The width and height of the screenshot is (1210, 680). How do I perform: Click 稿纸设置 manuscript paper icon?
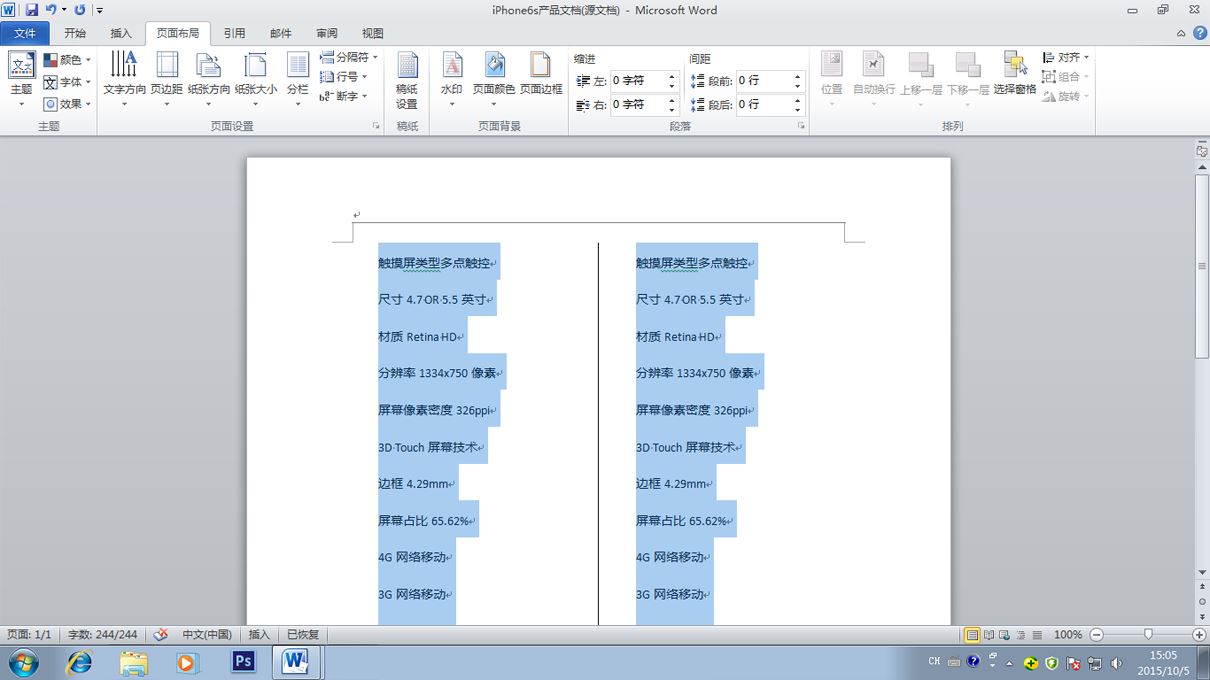point(407,80)
